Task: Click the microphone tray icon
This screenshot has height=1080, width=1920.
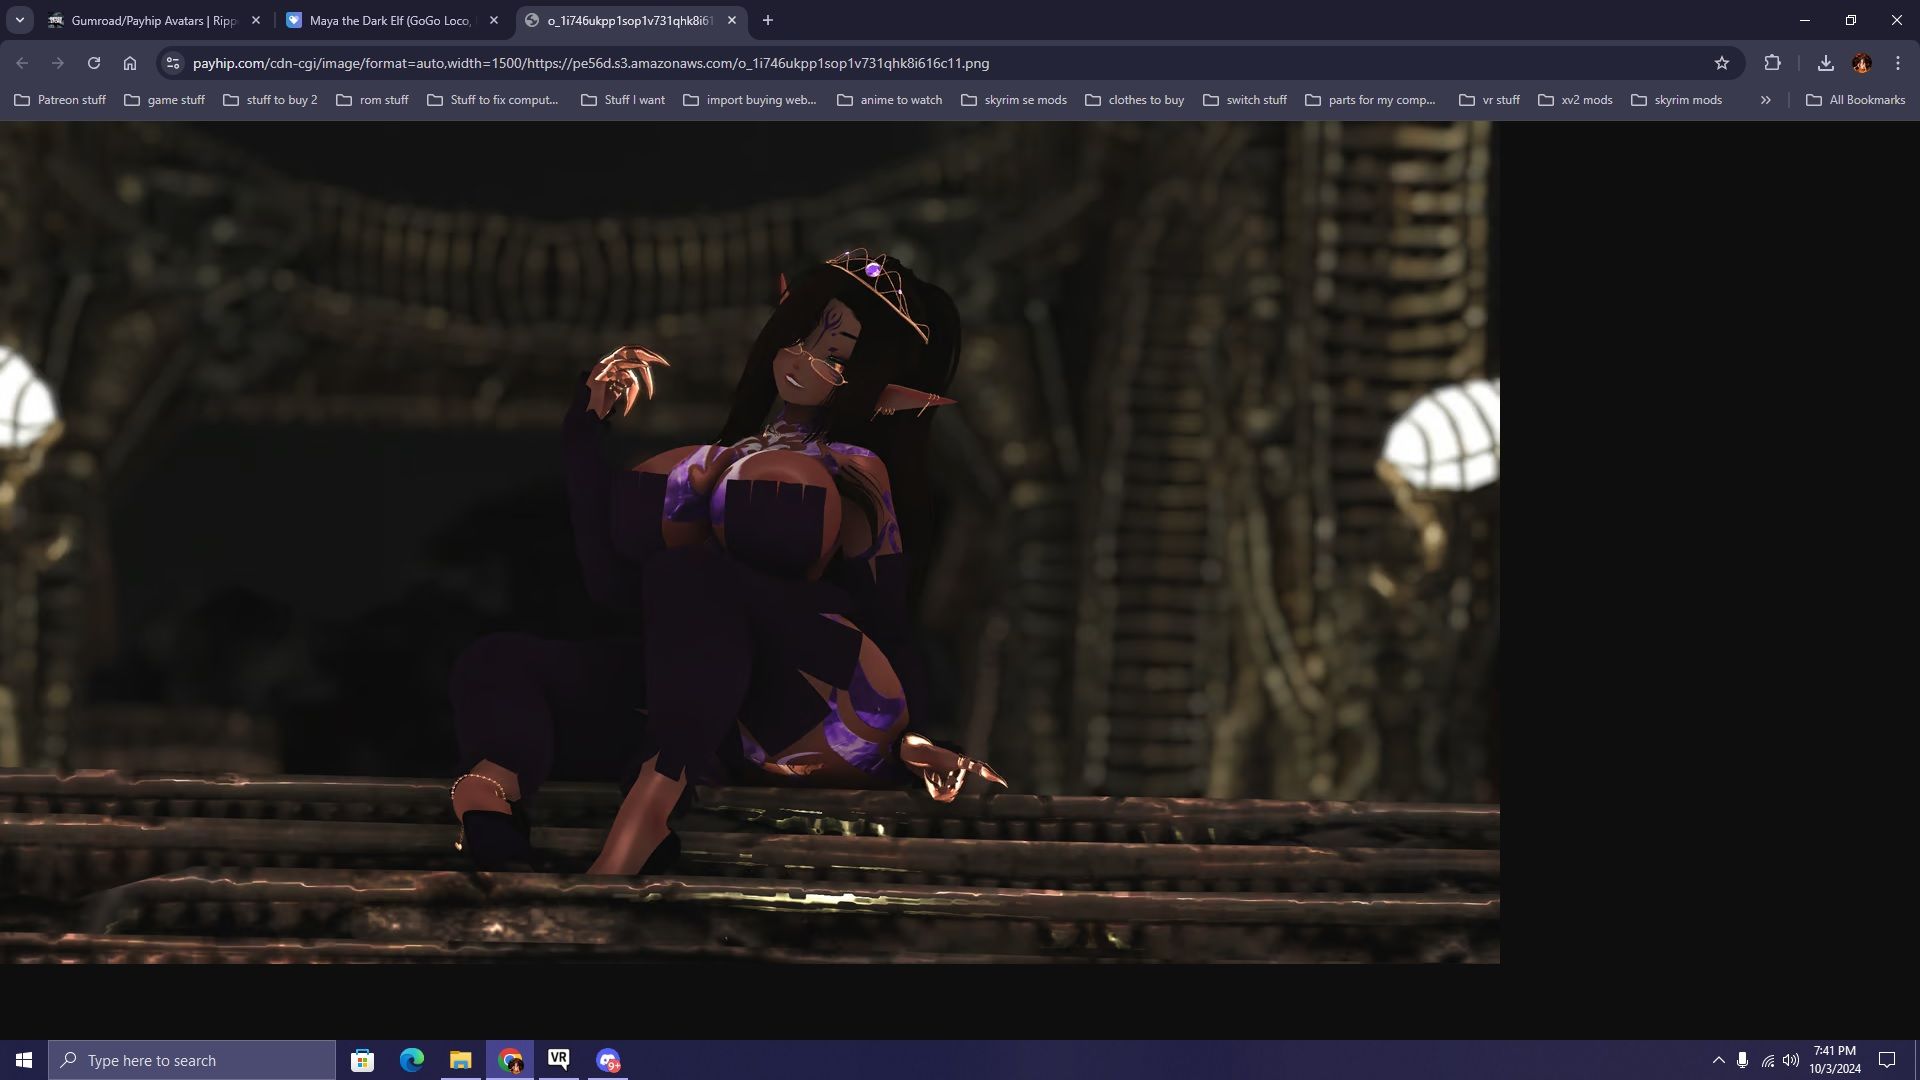Action: pos(1742,1060)
